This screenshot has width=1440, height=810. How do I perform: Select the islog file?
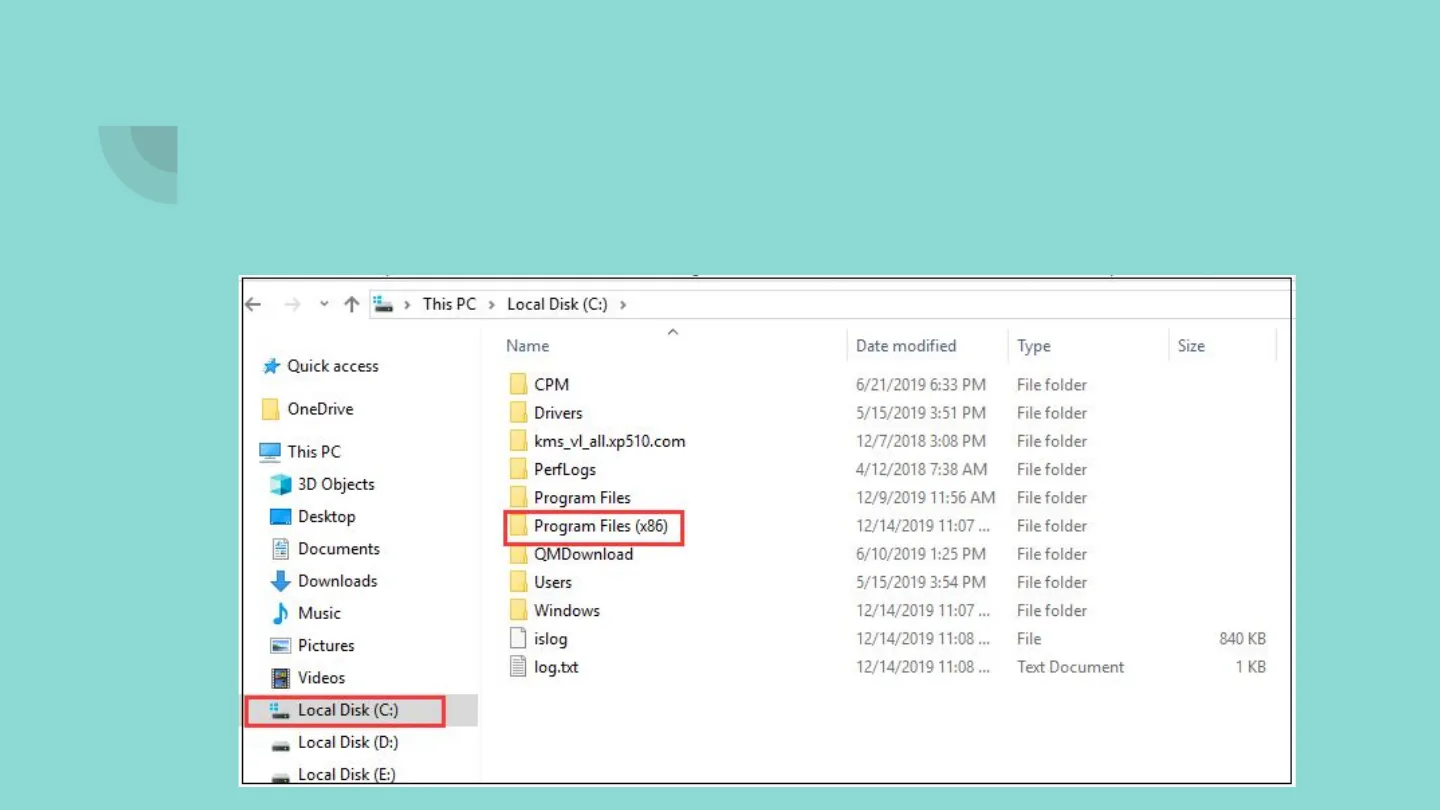pyautogui.click(x=550, y=639)
